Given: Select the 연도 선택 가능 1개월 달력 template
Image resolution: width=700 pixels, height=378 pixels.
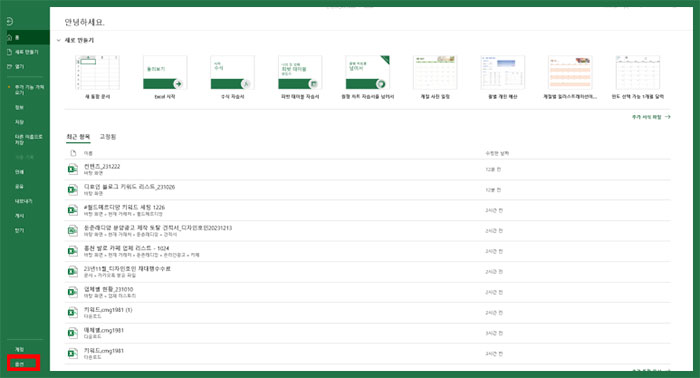Looking at the screenshot, I should [638, 77].
